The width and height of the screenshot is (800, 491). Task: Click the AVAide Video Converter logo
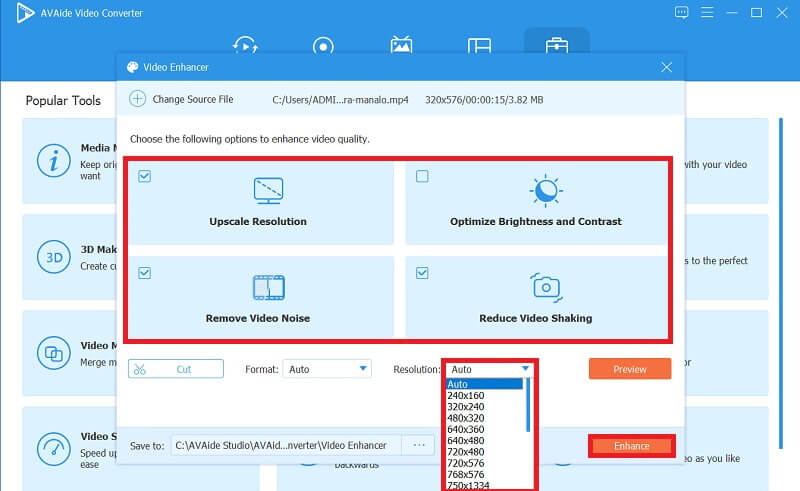tap(24, 13)
